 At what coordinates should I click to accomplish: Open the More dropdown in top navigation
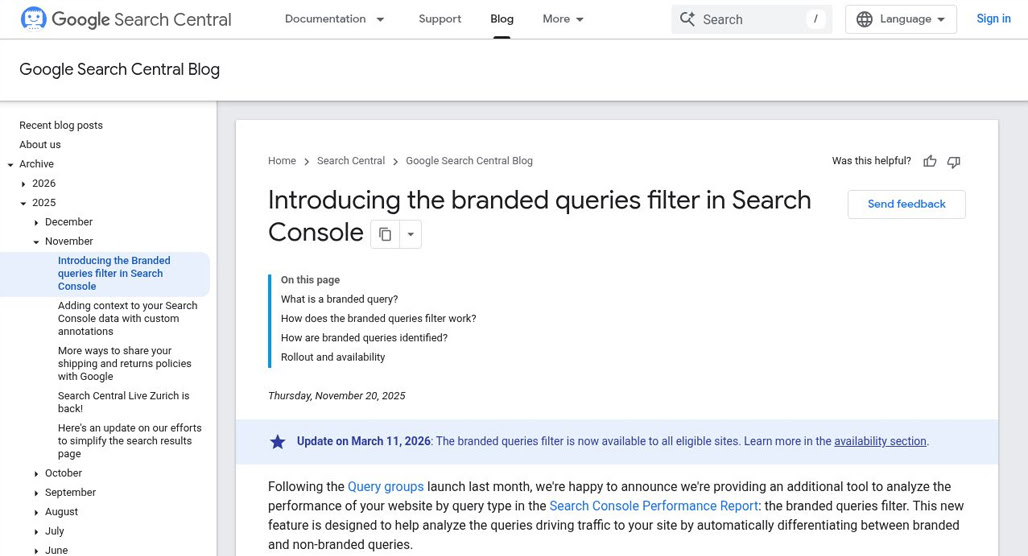pyautogui.click(x=563, y=19)
